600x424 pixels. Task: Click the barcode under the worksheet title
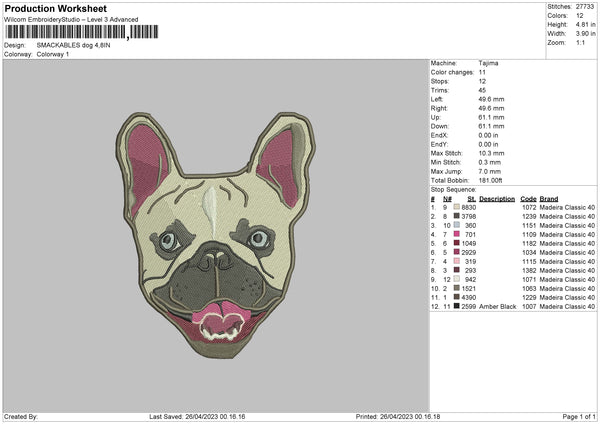point(81,32)
